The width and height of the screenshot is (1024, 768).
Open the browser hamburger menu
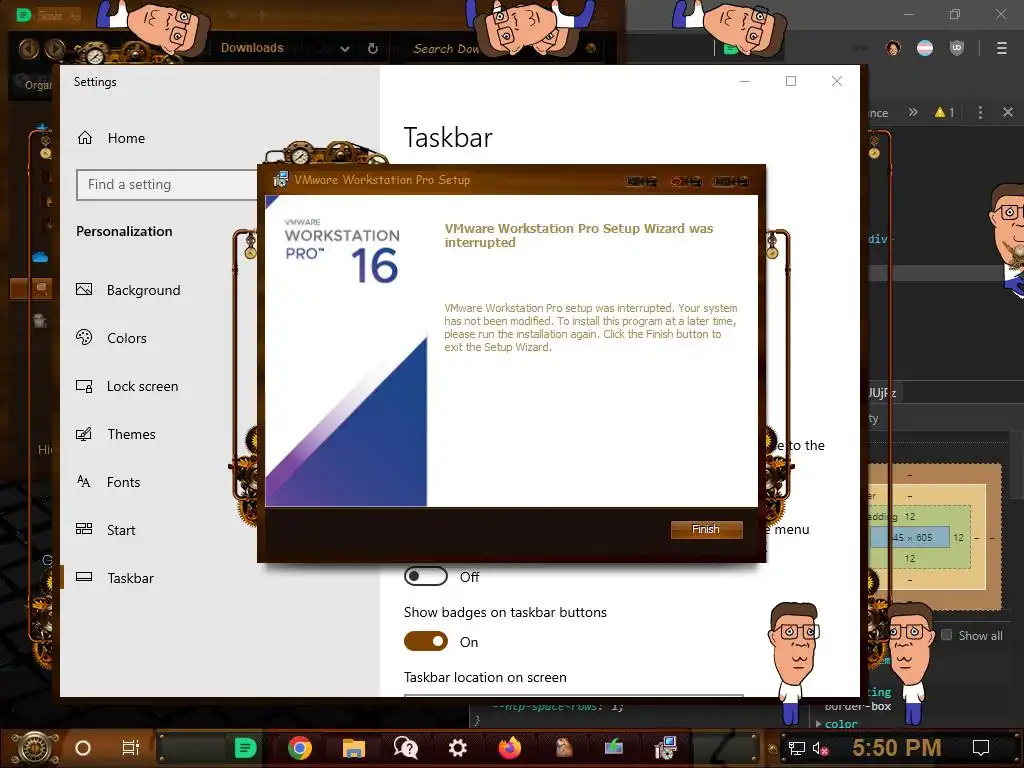coord(1002,48)
